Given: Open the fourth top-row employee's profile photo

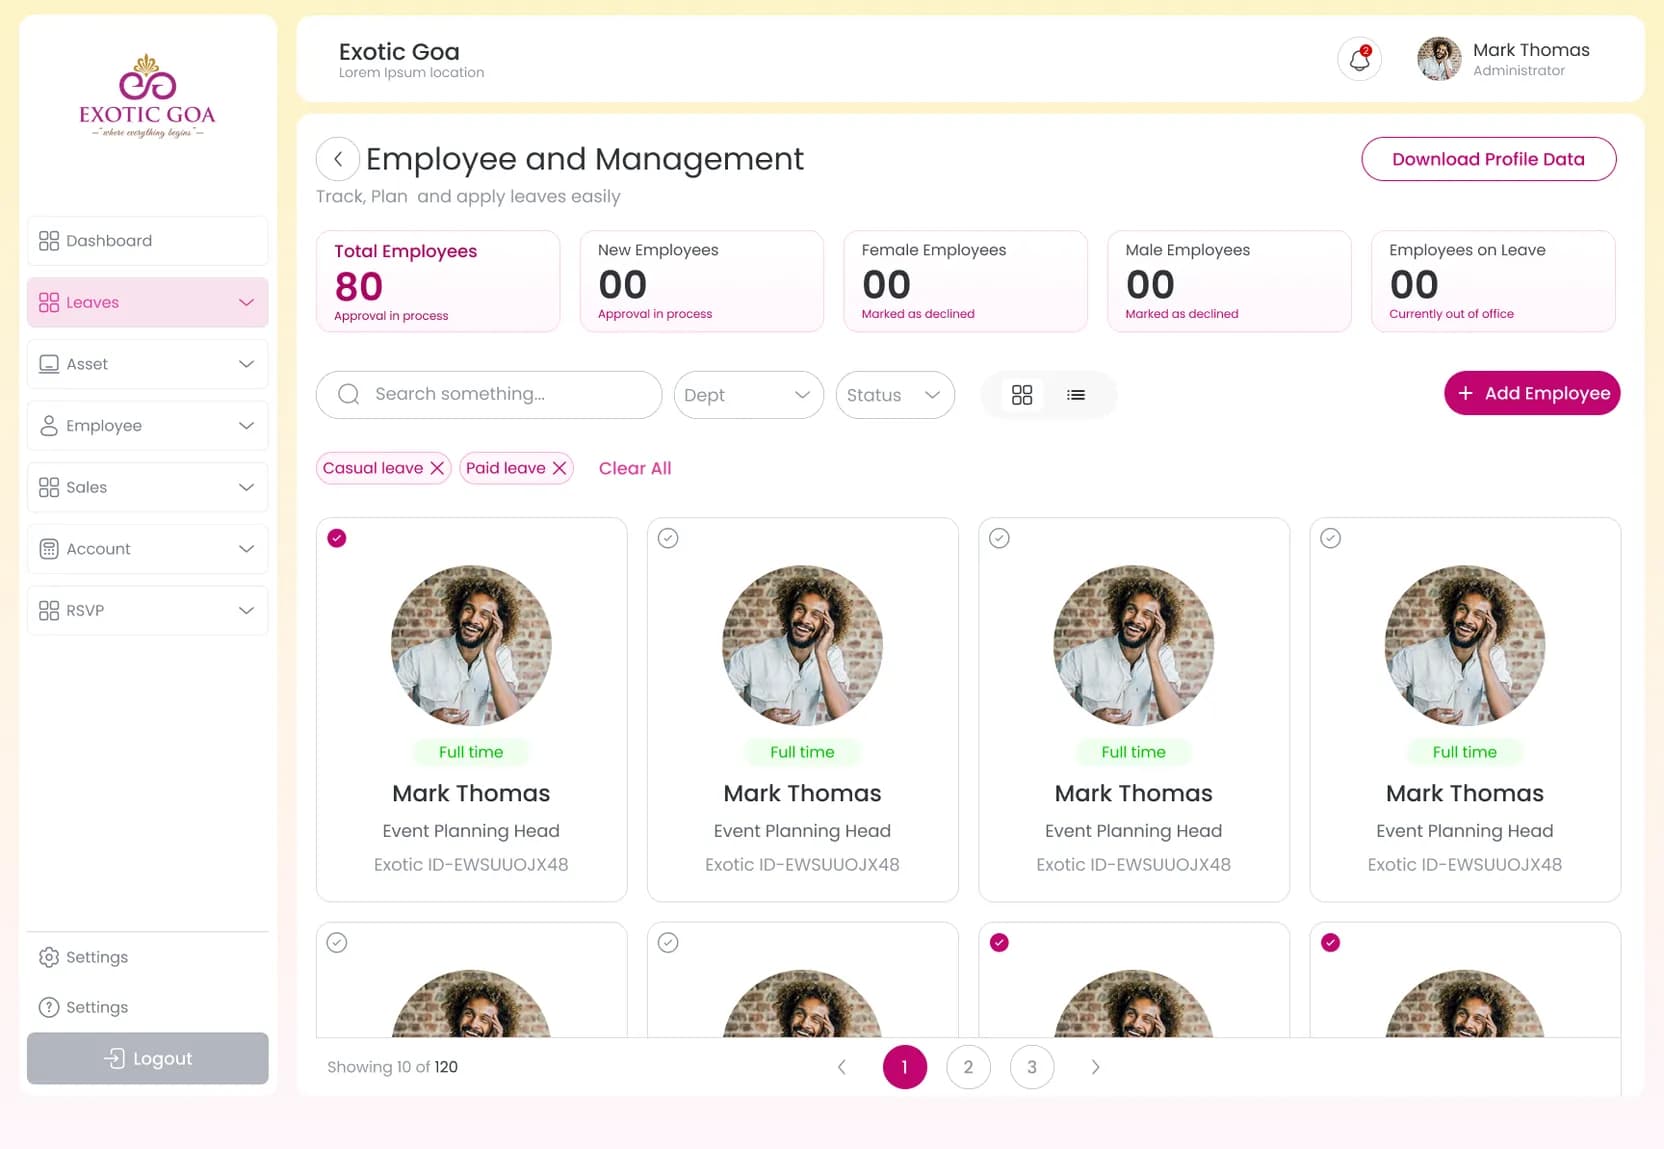Looking at the screenshot, I should [x=1465, y=646].
